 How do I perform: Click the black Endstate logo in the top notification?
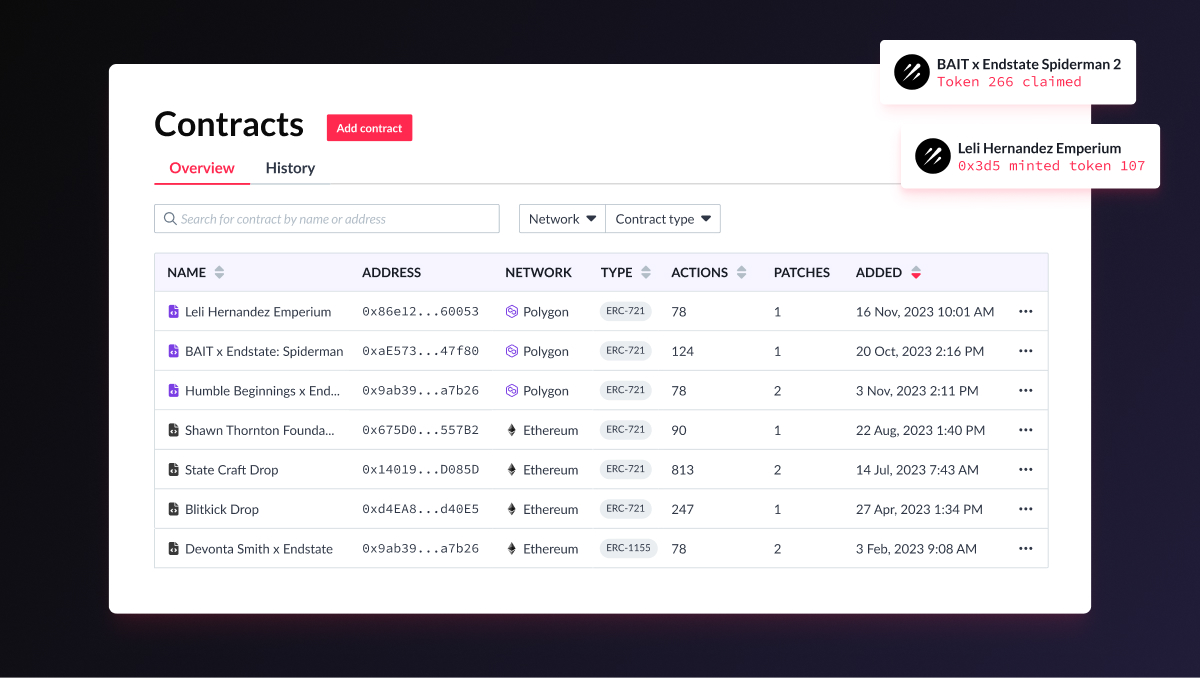point(911,72)
